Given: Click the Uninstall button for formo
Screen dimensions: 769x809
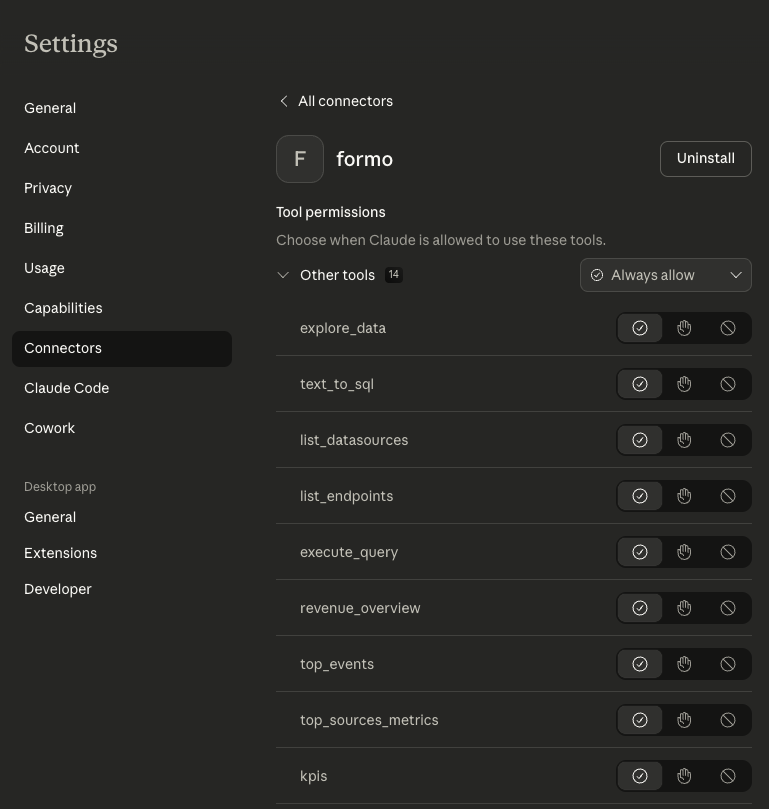Looking at the screenshot, I should pyautogui.click(x=705, y=158).
